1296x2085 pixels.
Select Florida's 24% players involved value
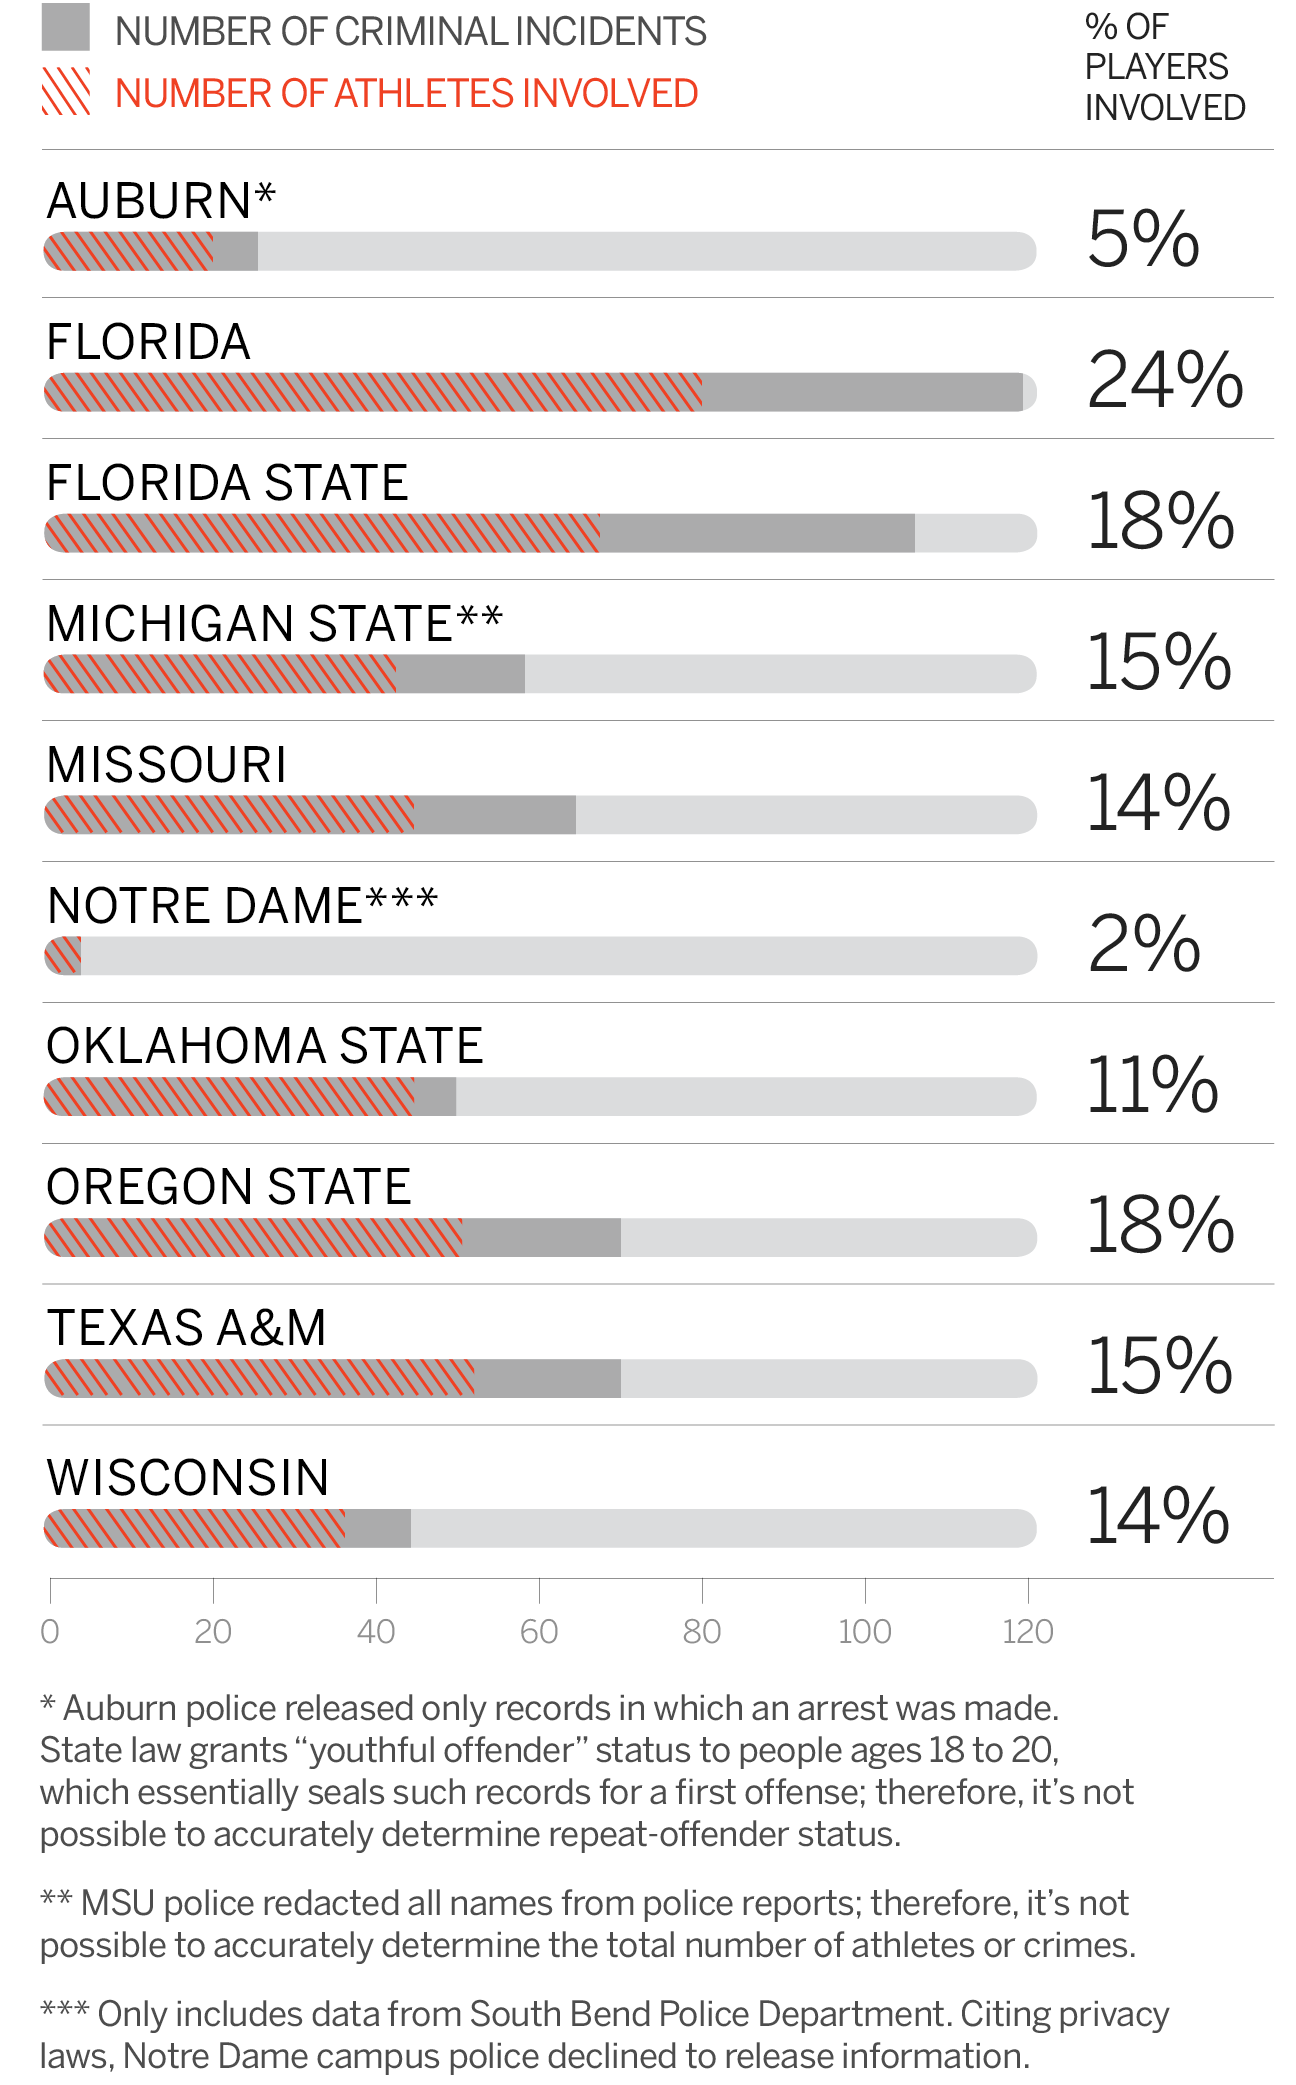pos(1164,380)
